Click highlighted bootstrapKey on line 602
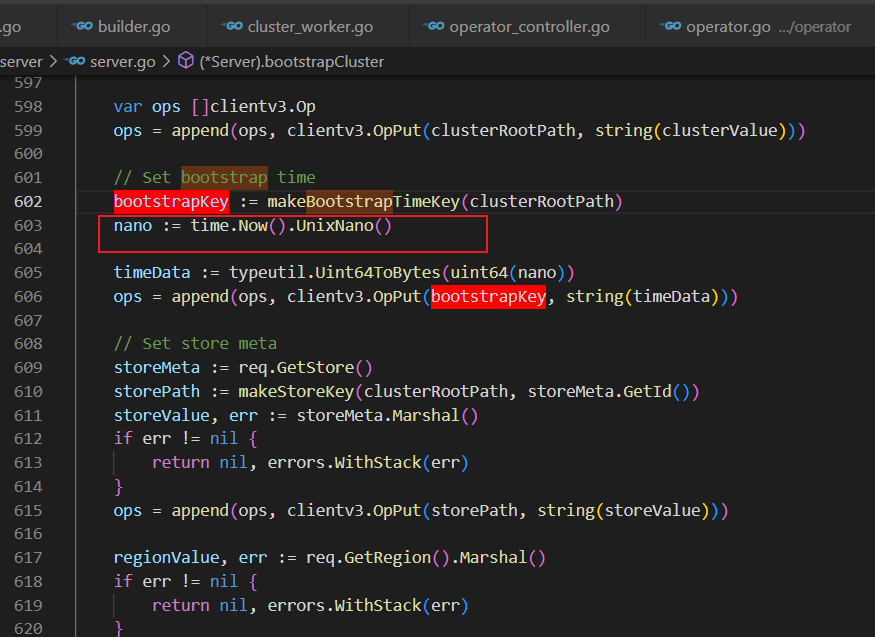Viewport: 875px width, 637px height. click(171, 202)
